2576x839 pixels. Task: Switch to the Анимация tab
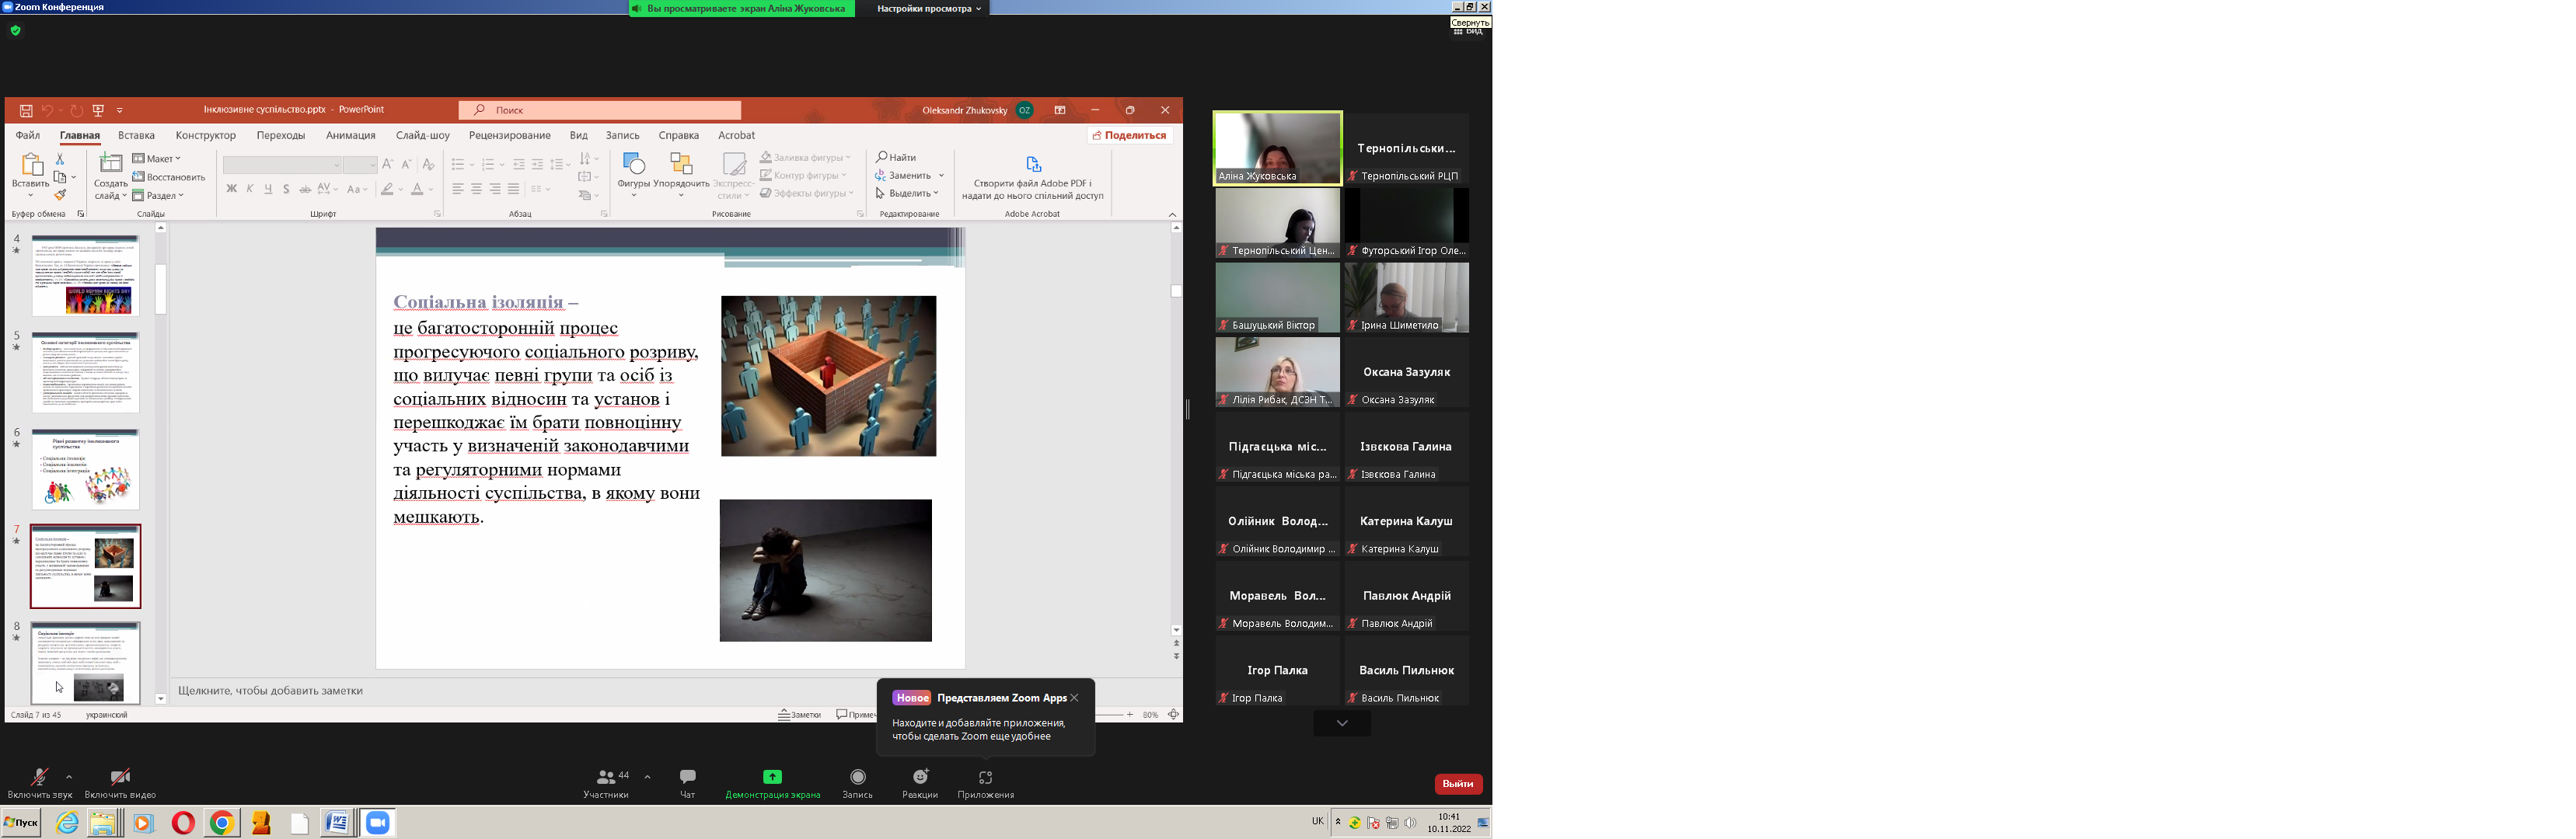(x=351, y=135)
